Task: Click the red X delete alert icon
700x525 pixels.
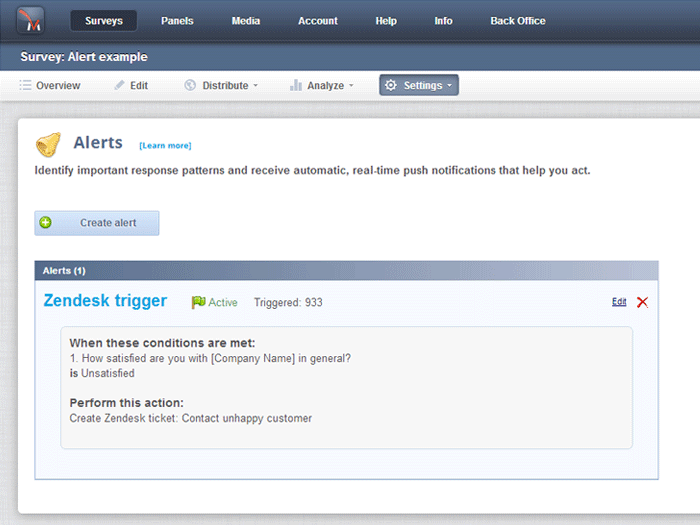Action: coord(642,302)
